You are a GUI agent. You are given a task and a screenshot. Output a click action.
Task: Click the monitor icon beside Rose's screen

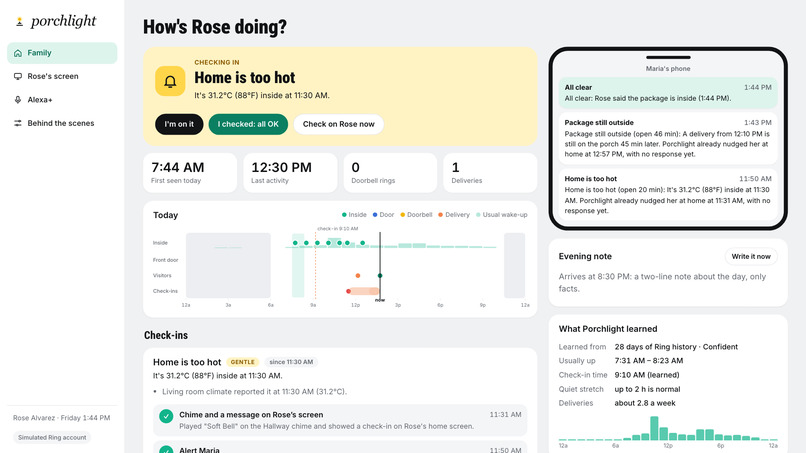[18, 76]
